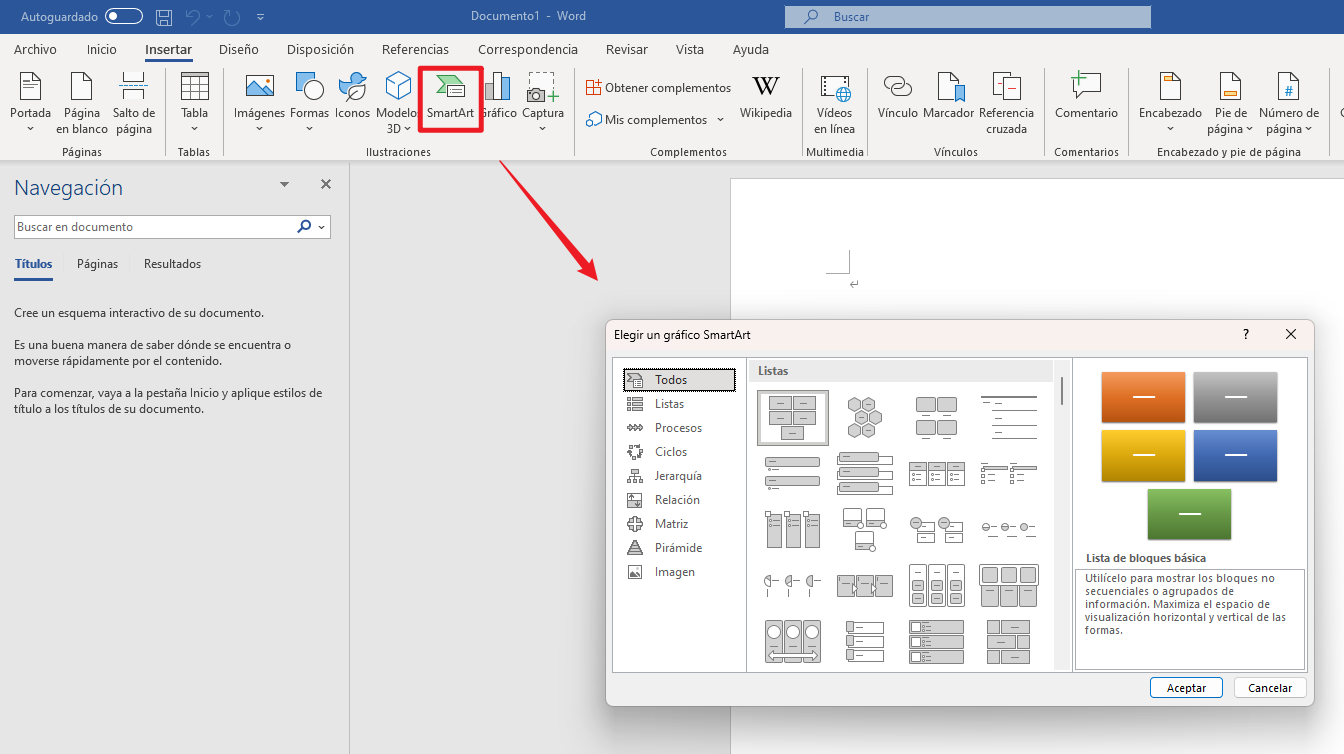Select the Títulos tab in Navegación
Image resolution: width=1344 pixels, height=754 pixels.
[x=33, y=264]
